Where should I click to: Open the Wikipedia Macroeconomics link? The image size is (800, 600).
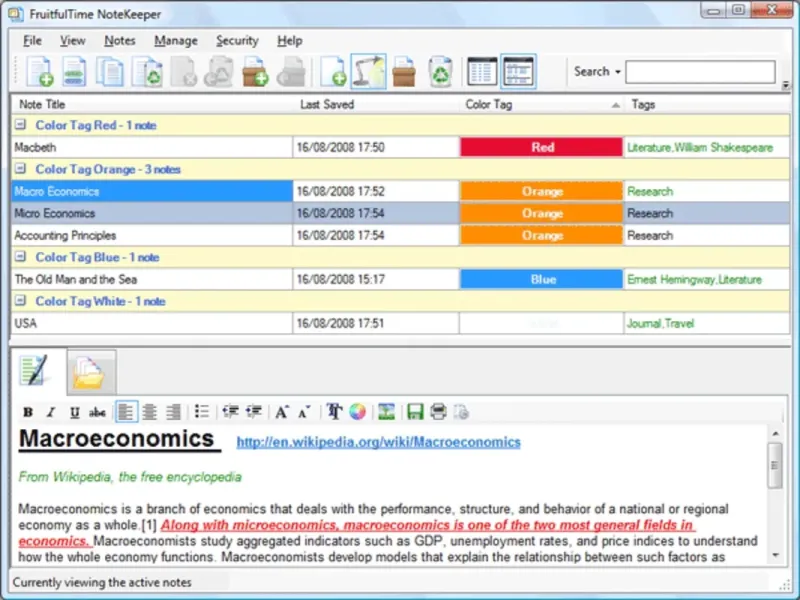tap(378, 442)
